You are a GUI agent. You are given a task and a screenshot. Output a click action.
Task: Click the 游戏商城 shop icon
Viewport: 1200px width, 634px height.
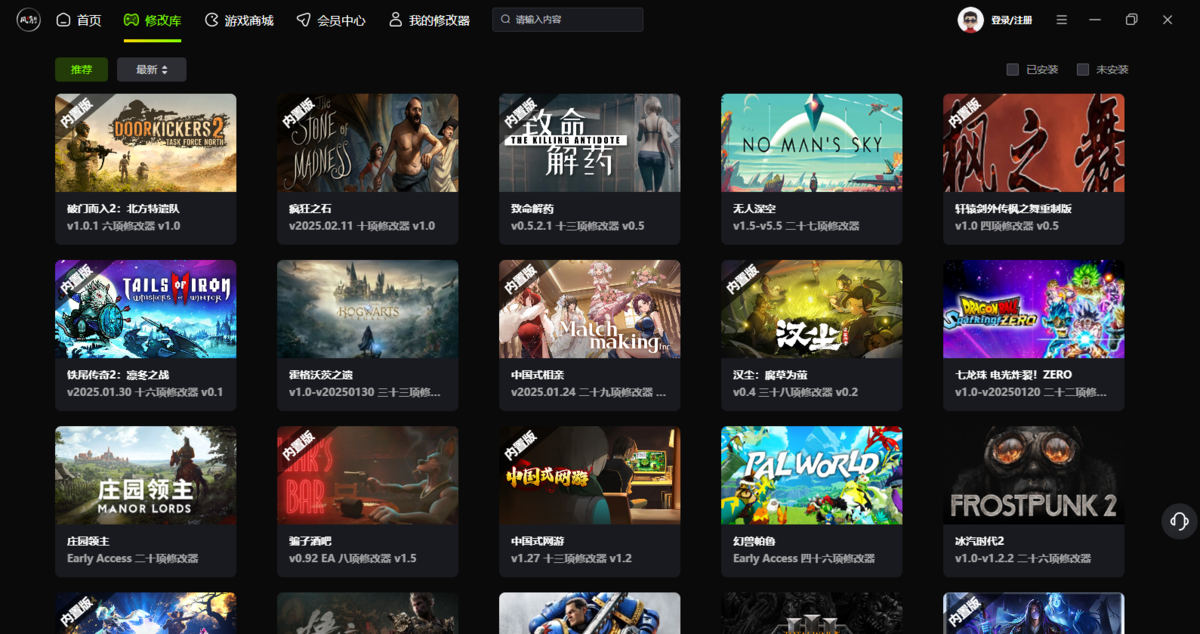coord(211,20)
